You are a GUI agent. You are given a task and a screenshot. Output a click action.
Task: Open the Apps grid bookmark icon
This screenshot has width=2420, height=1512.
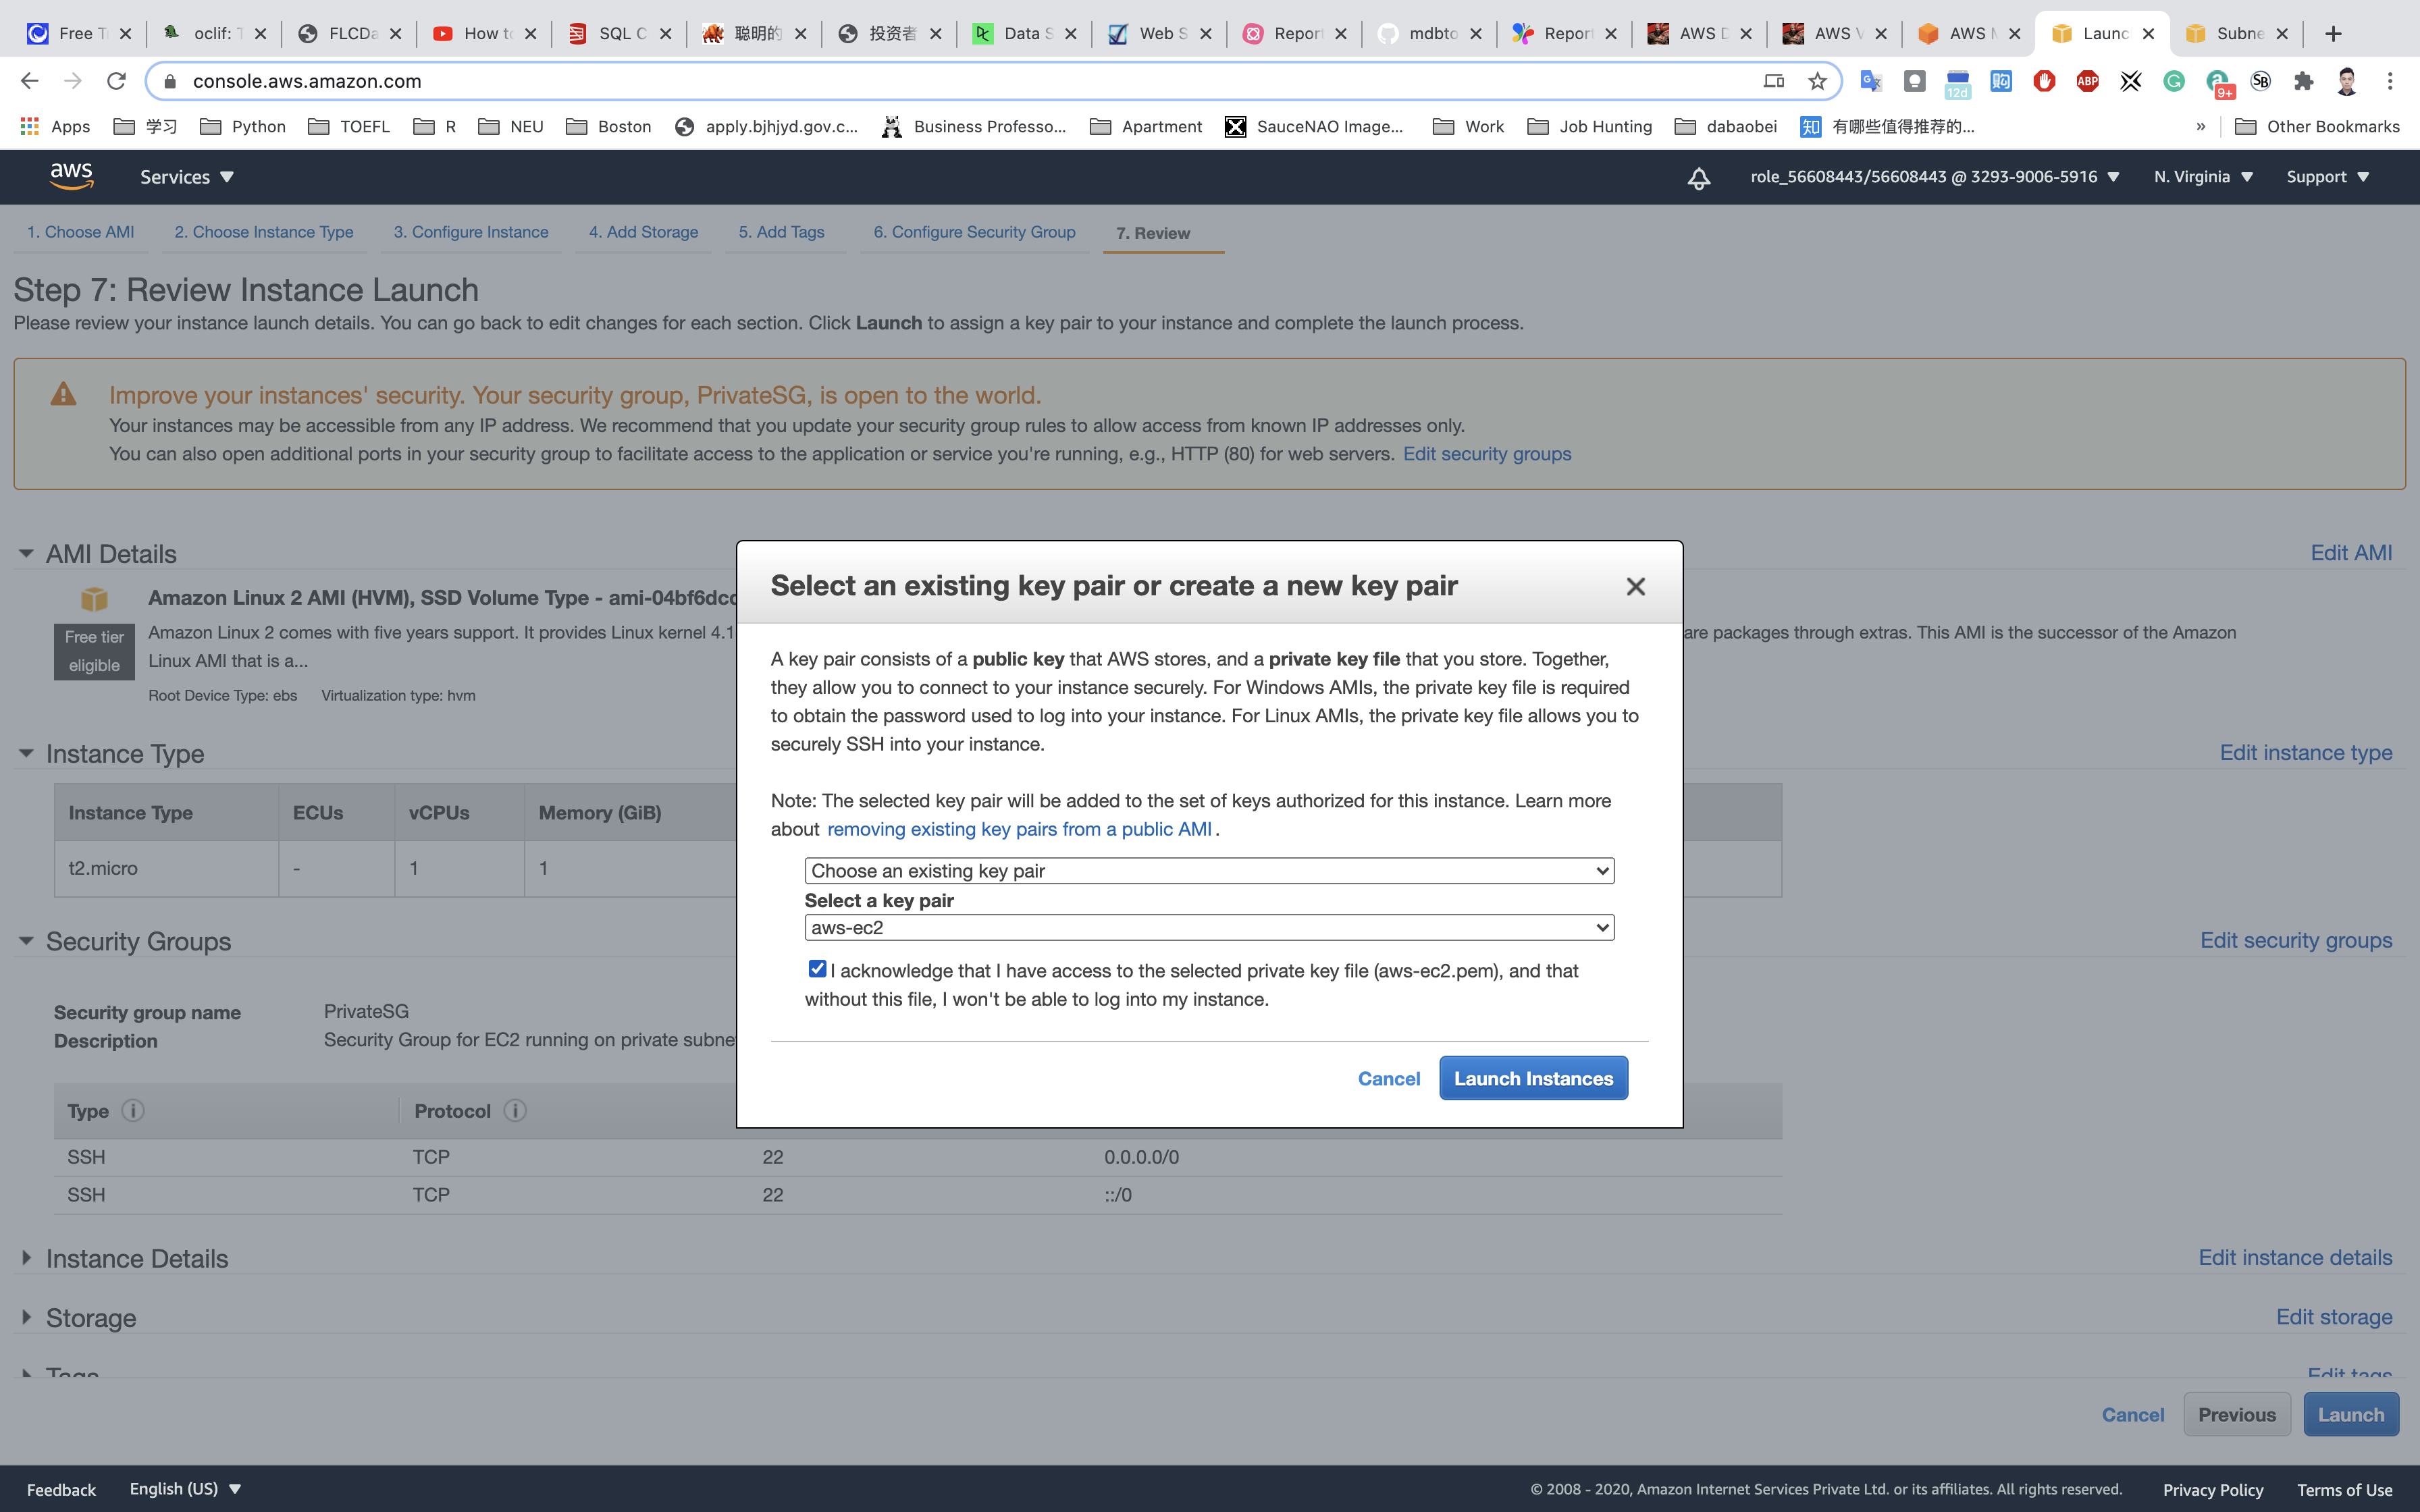29,126
